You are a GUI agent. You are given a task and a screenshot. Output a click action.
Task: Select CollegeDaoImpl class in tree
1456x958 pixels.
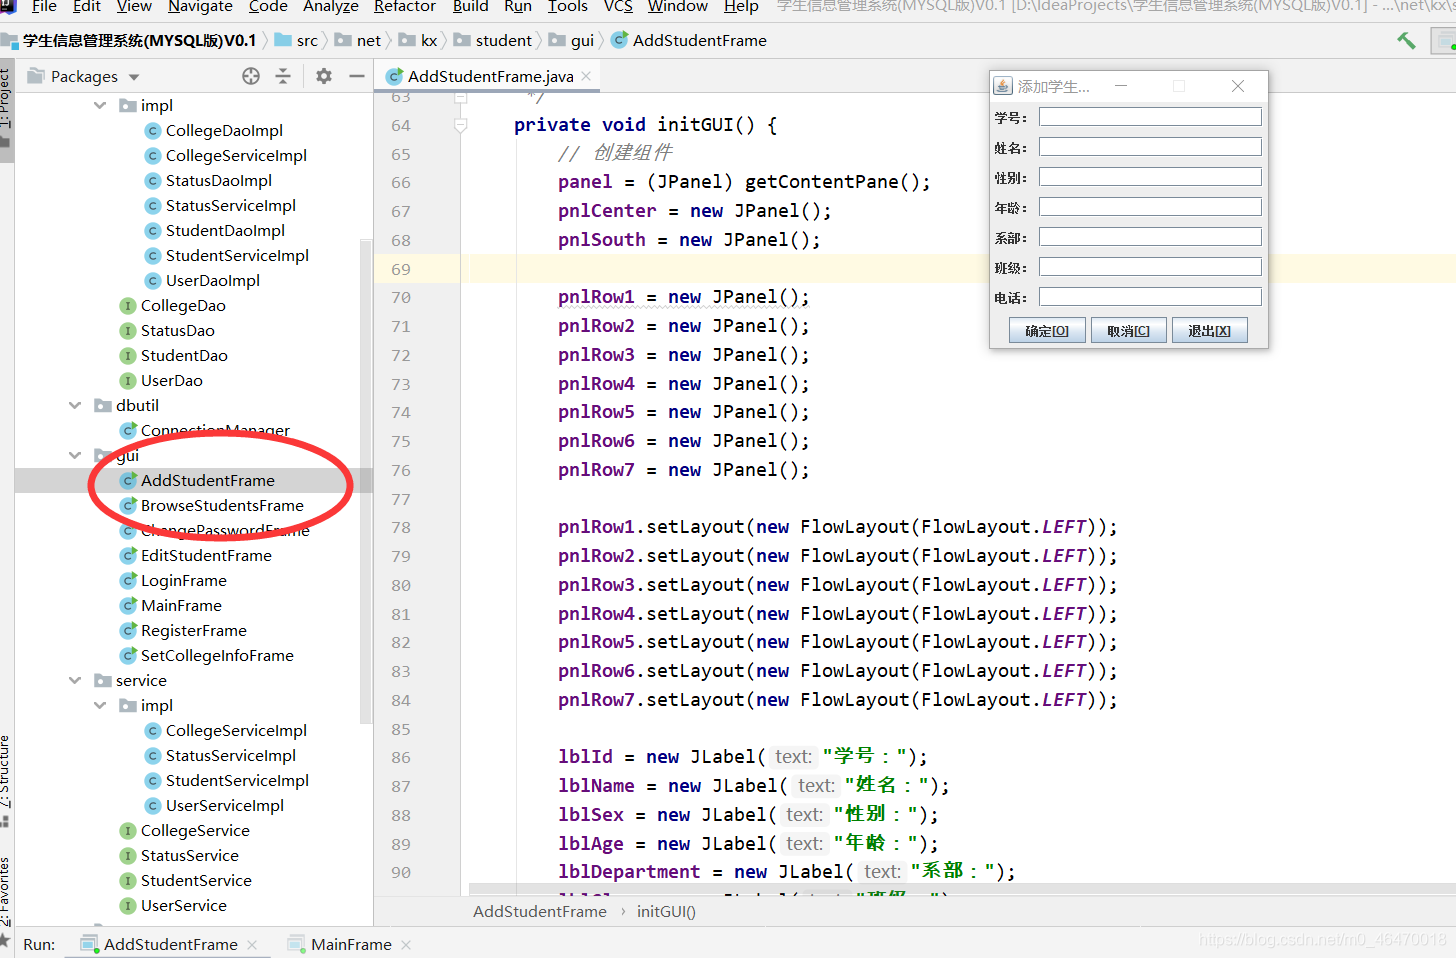224,130
